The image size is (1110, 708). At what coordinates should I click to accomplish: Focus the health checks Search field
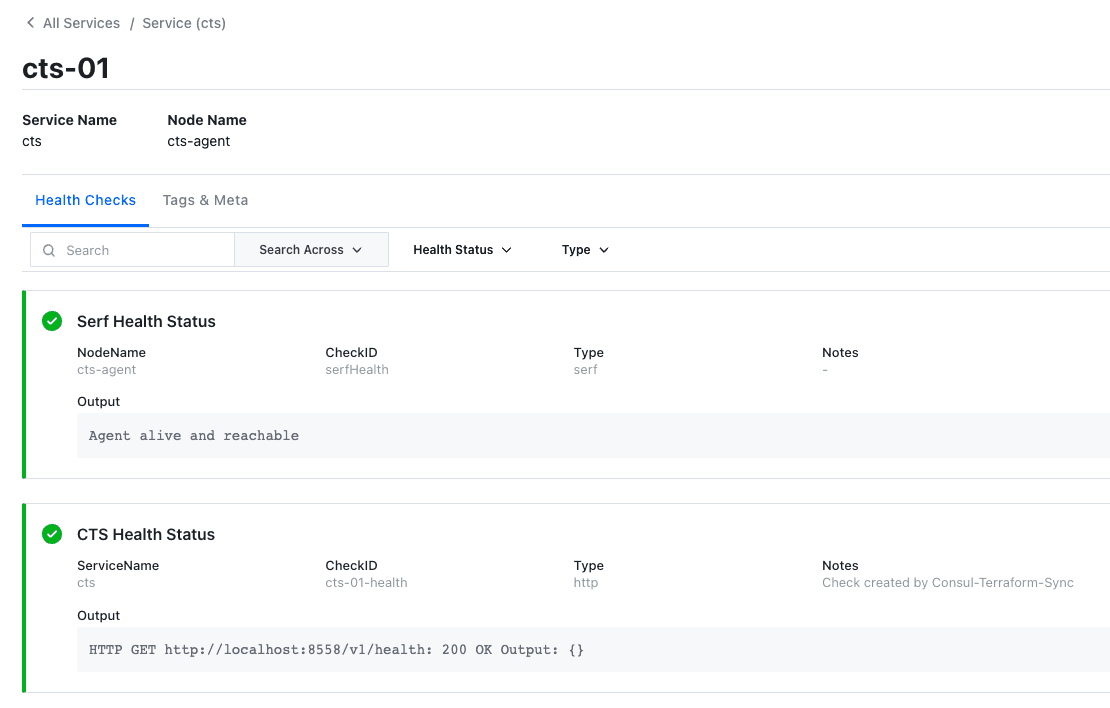(x=145, y=250)
